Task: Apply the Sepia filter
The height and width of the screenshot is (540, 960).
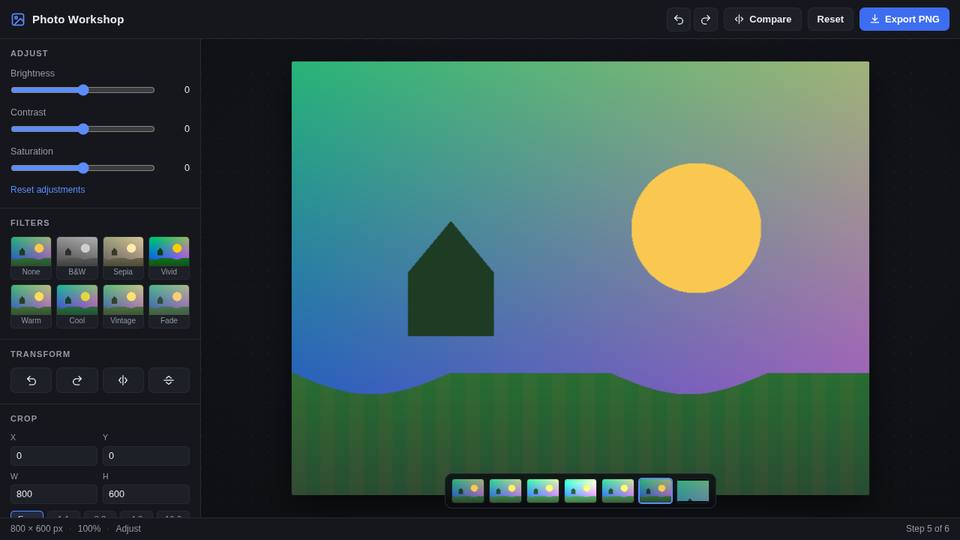Action: coord(123,258)
